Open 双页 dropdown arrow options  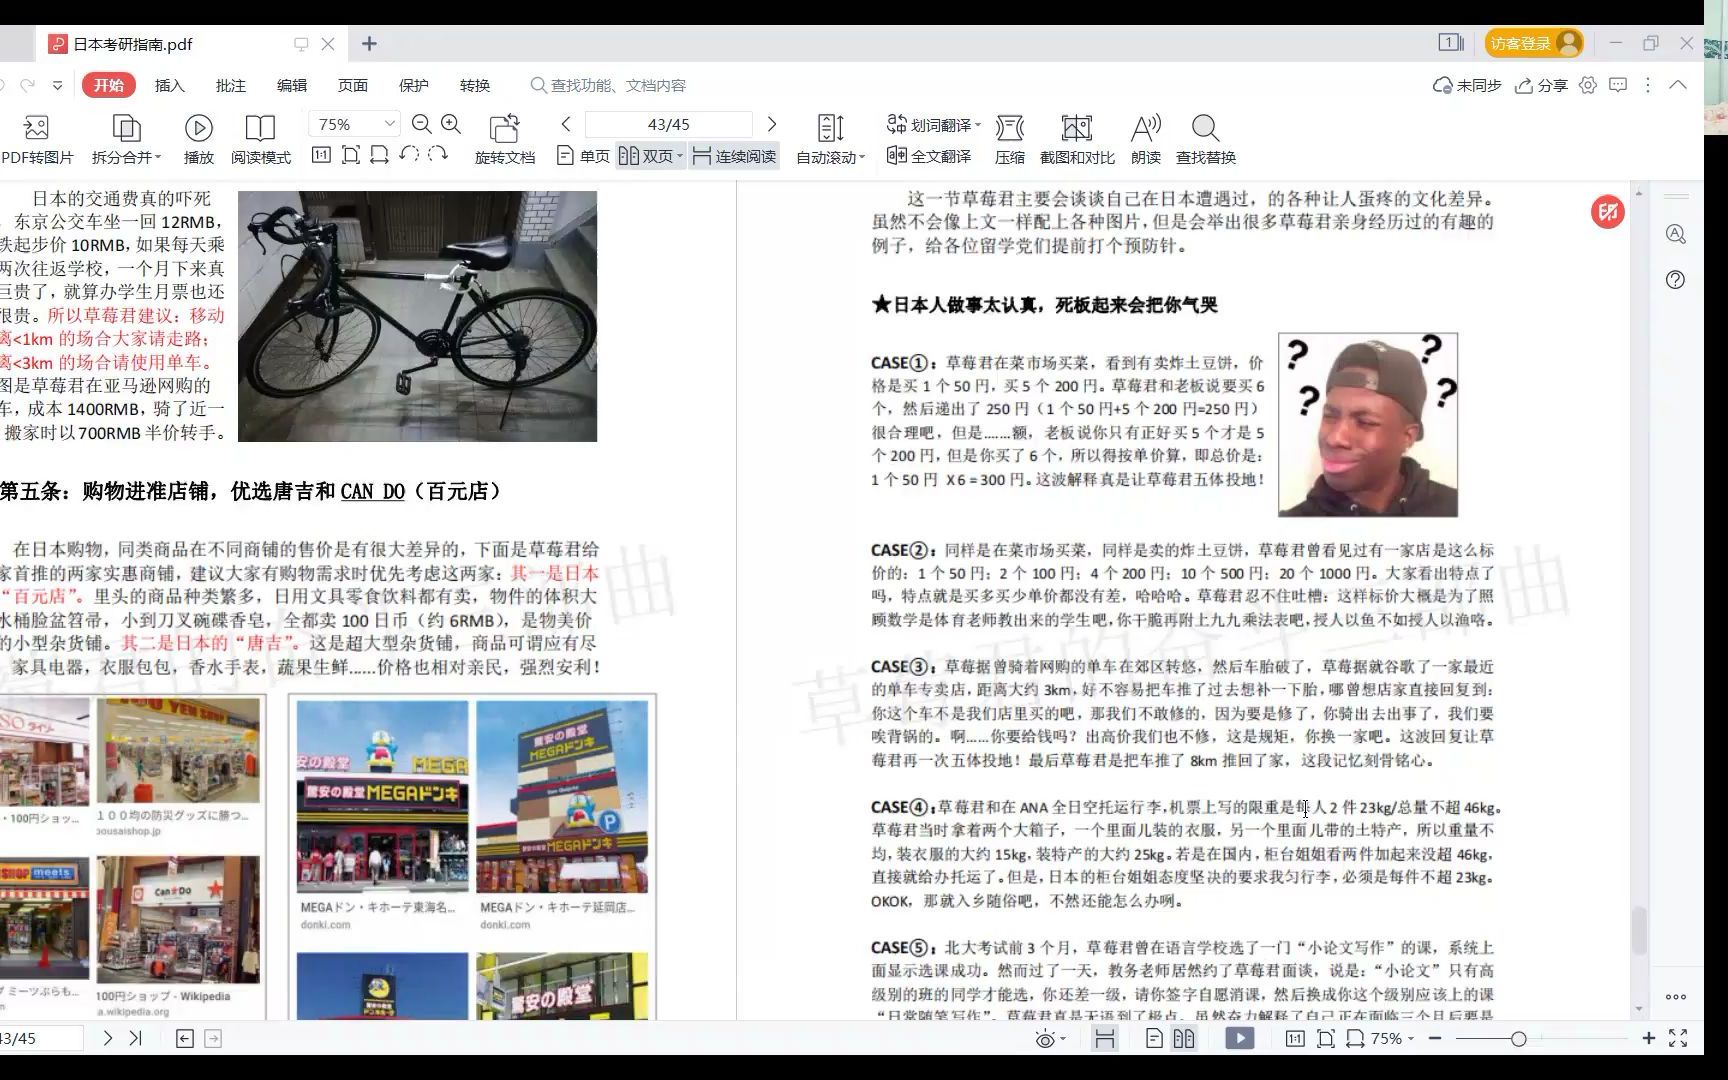679,156
